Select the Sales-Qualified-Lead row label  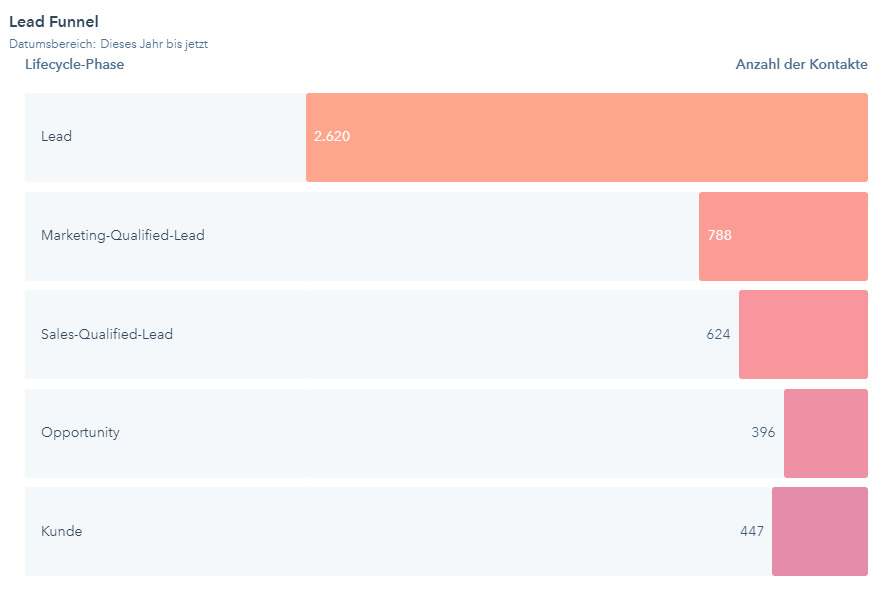106,334
